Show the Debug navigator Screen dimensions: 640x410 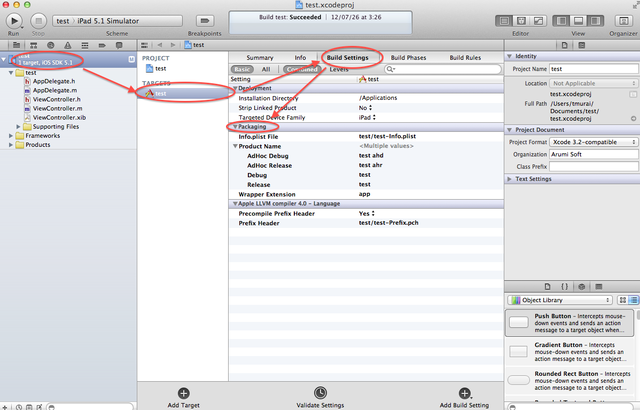[x=85, y=45]
